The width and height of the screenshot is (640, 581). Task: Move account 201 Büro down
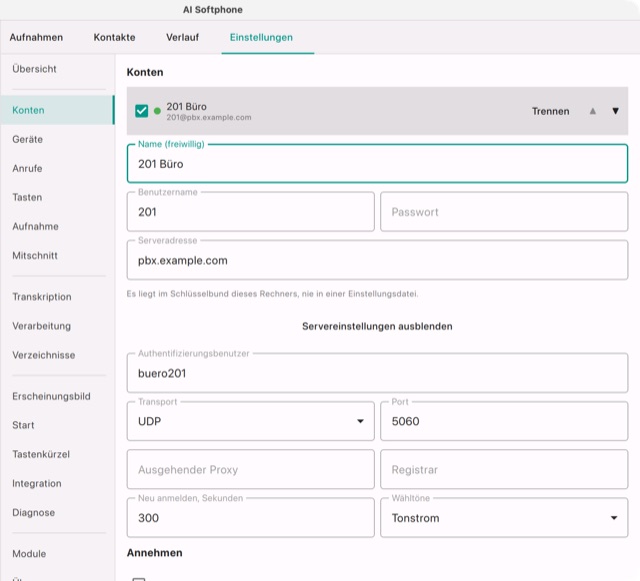pos(616,111)
